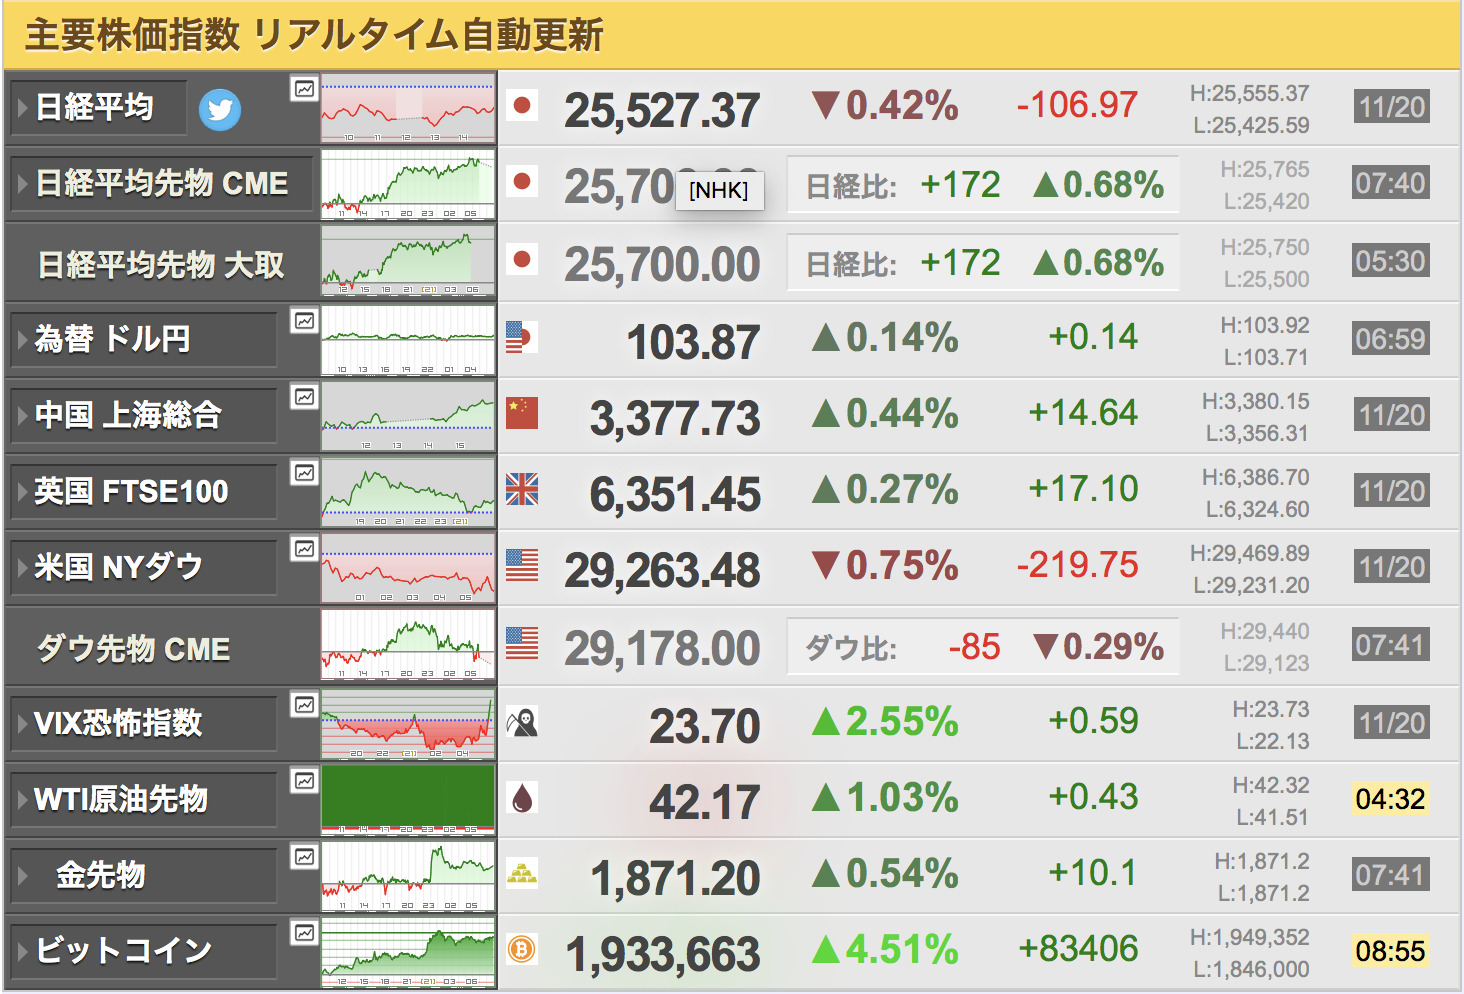
Task: Expand the ビットコイン row arrow
Action: click(x=22, y=952)
